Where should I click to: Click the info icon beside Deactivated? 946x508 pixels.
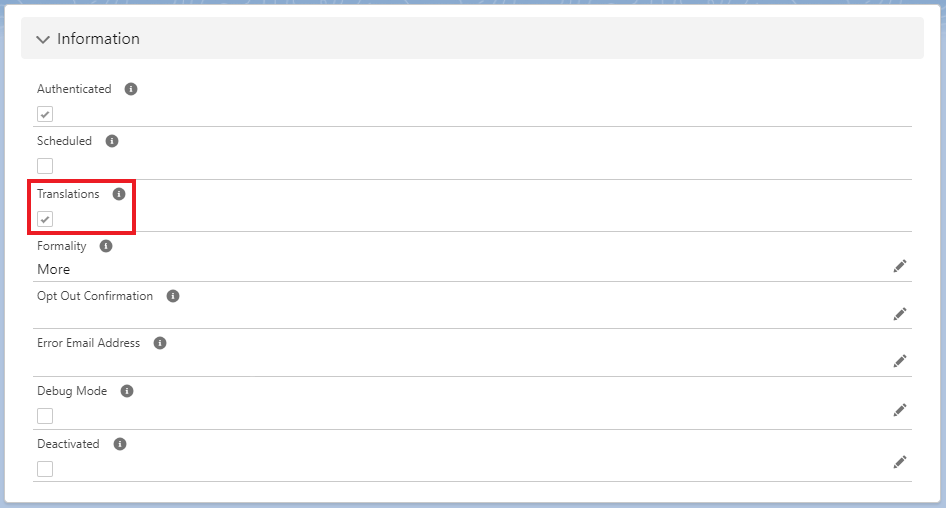pos(120,444)
